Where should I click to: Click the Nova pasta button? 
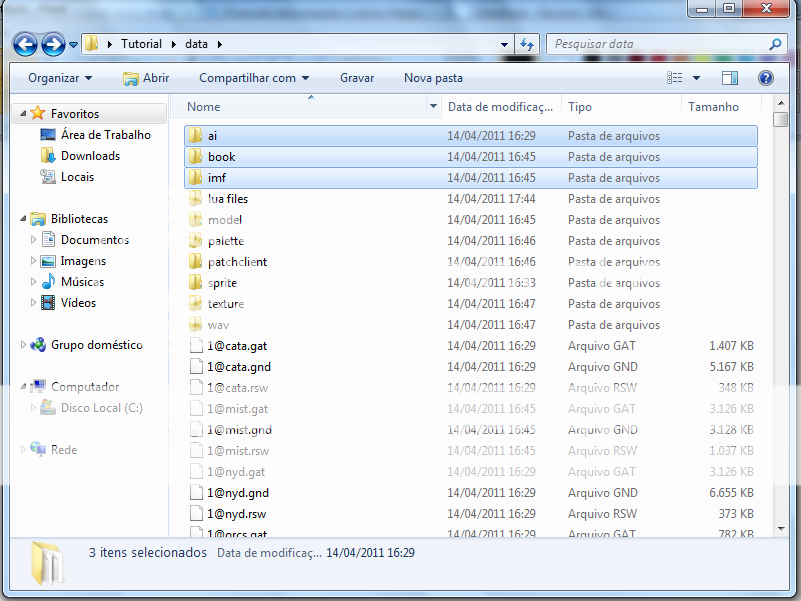pyautogui.click(x=433, y=78)
